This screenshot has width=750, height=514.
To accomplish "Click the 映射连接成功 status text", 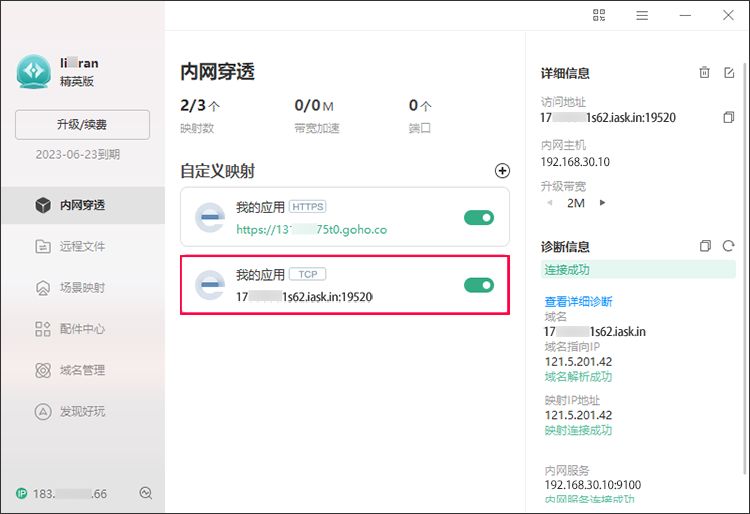I will (x=578, y=430).
